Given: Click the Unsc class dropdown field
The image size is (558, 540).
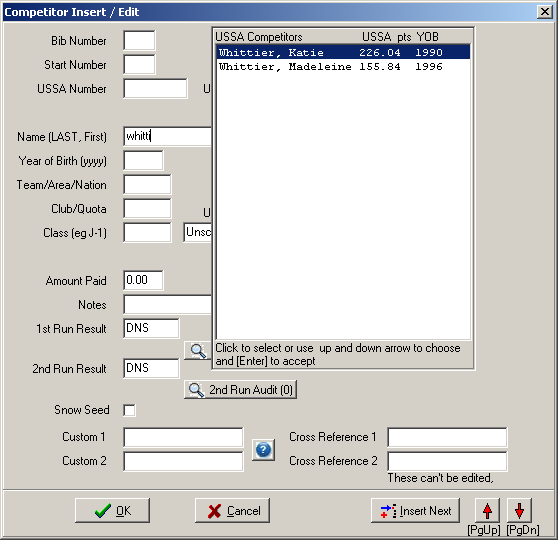Looking at the screenshot, I should point(198,232).
